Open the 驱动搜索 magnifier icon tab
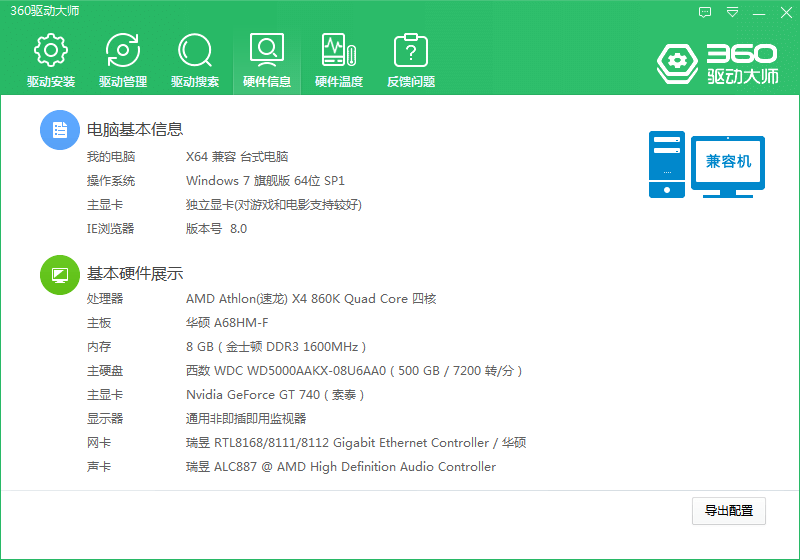 coord(195,60)
